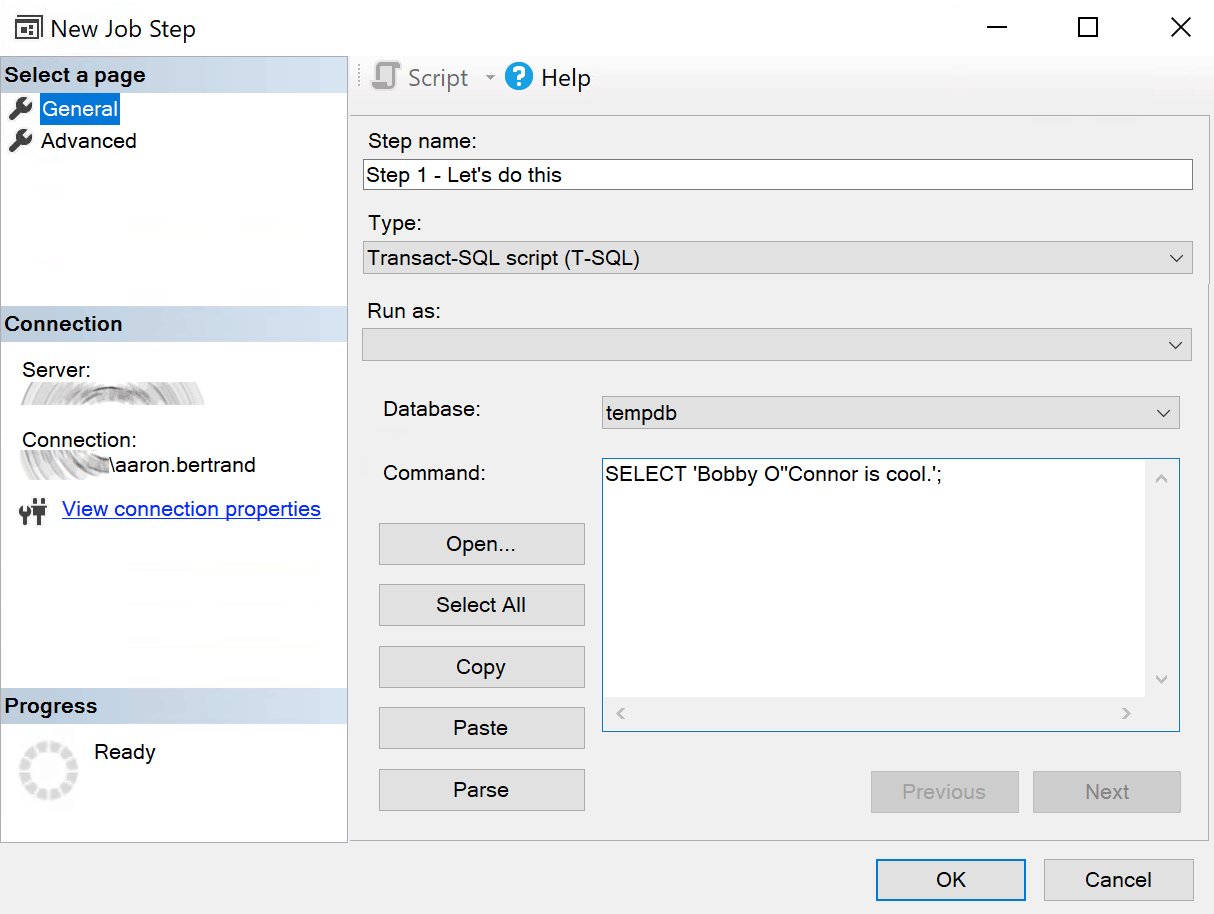
Task: Click OK to save the job step
Action: click(951, 880)
